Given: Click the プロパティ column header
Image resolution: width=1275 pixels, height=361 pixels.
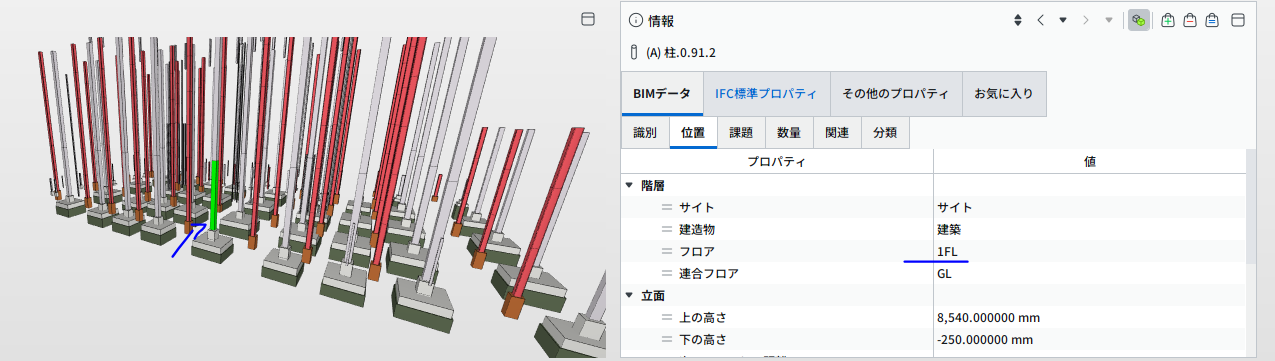Looking at the screenshot, I should pyautogui.click(x=777, y=161).
